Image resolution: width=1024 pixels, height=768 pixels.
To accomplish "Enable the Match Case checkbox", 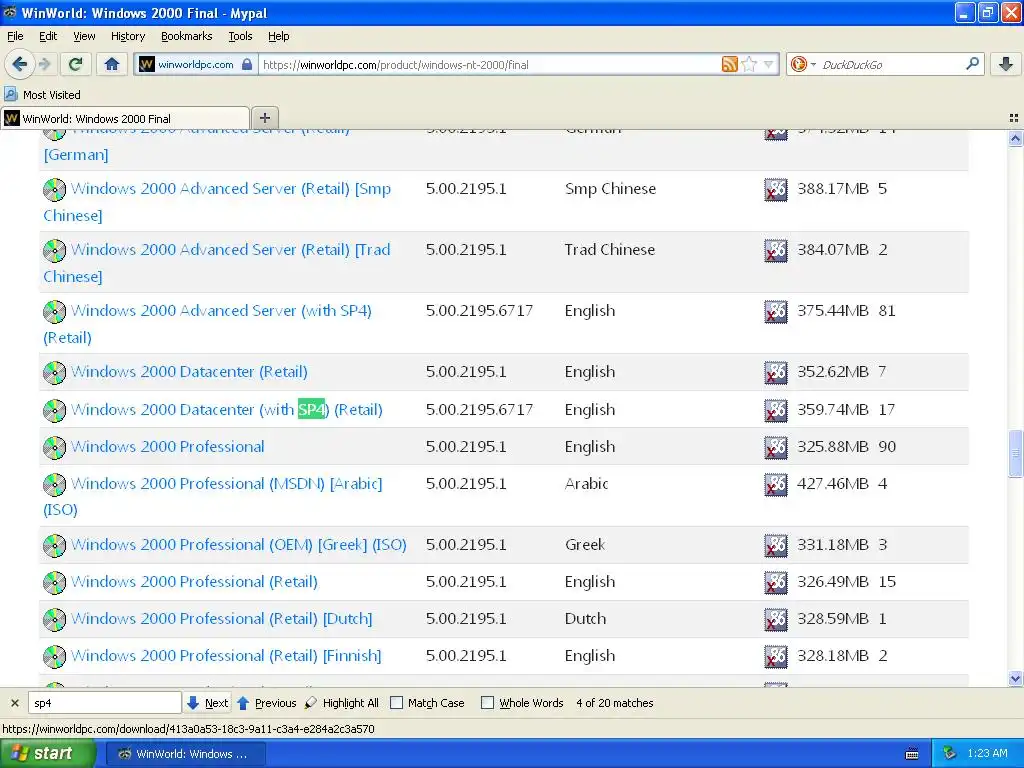I will 396,703.
